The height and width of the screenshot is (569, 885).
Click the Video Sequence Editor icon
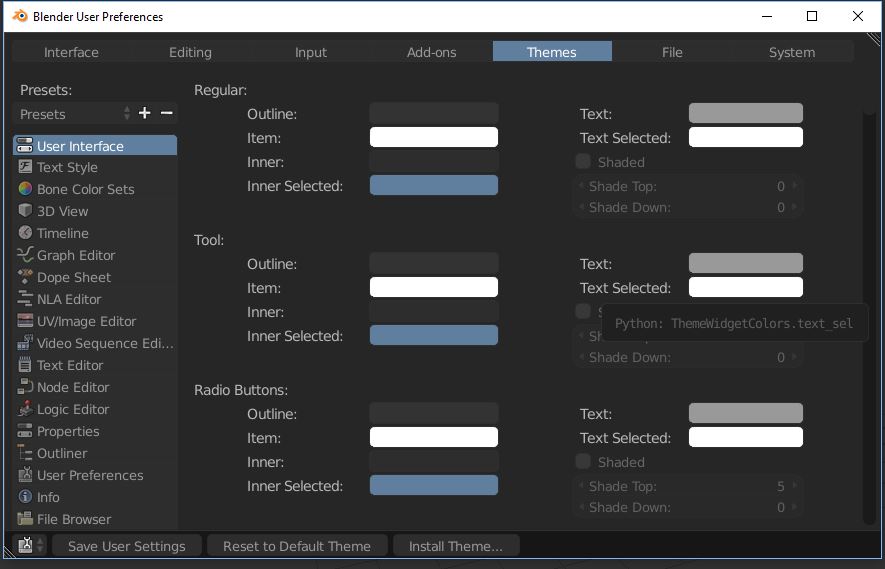tap(25, 343)
